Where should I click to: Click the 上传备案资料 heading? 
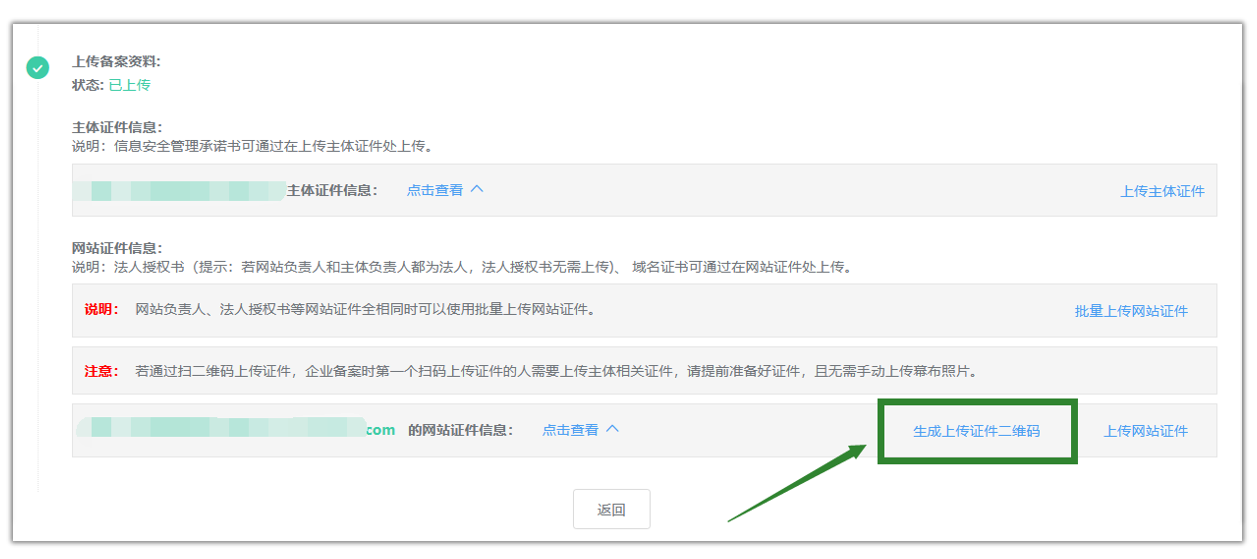pos(116,62)
